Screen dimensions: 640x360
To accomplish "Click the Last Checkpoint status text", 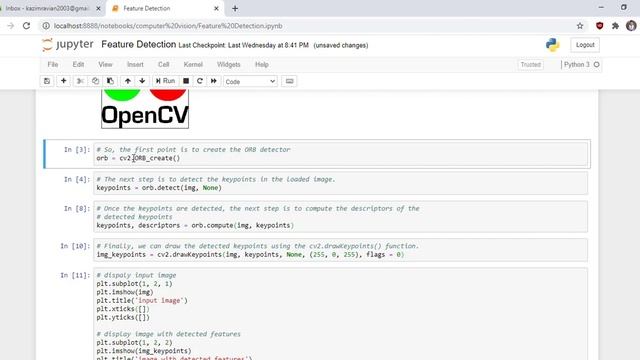I will point(243,45).
